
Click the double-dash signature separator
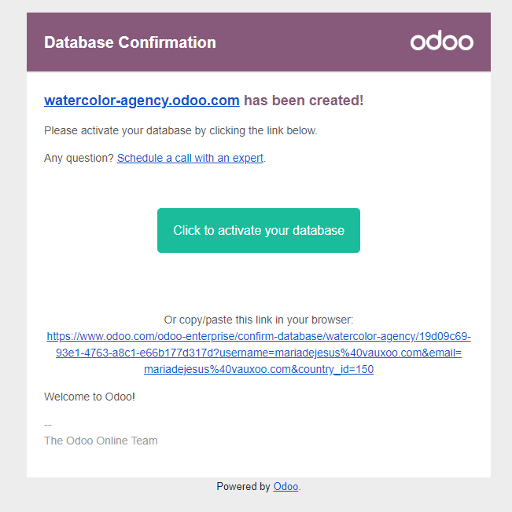pos(48,425)
